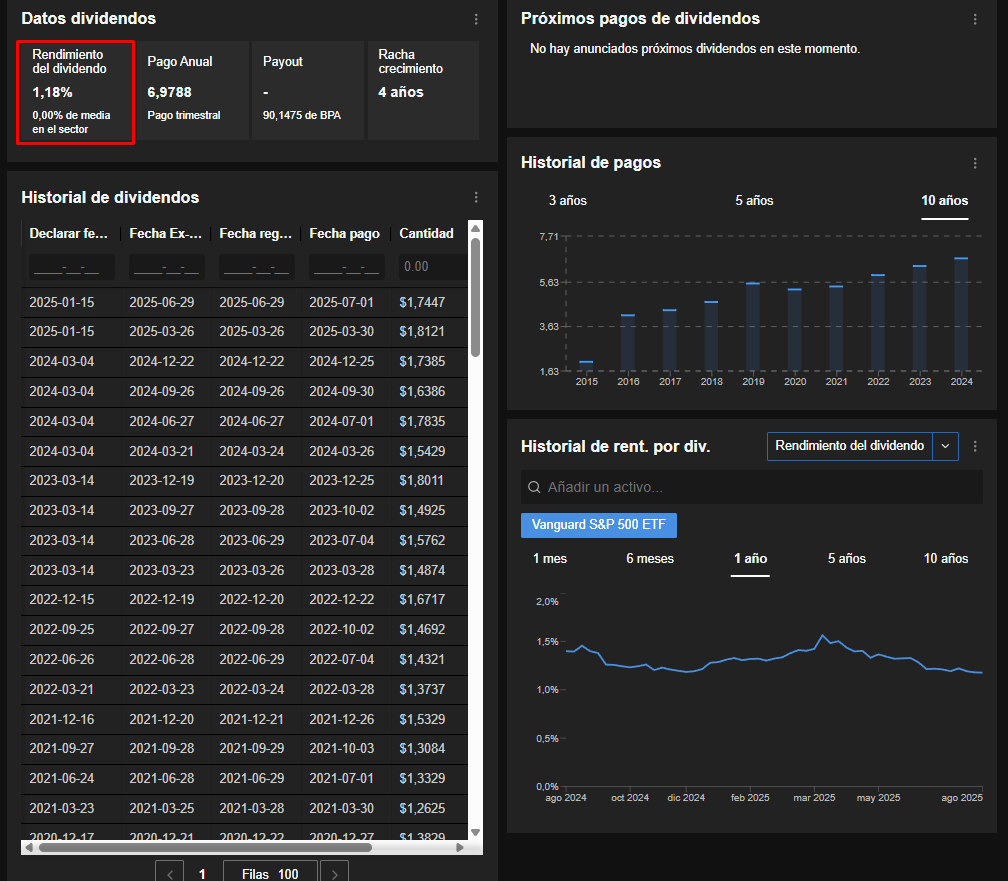Image resolution: width=1008 pixels, height=881 pixels.
Task: Click the Pago Anual 6,9788 card
Action: click(192, 90)
